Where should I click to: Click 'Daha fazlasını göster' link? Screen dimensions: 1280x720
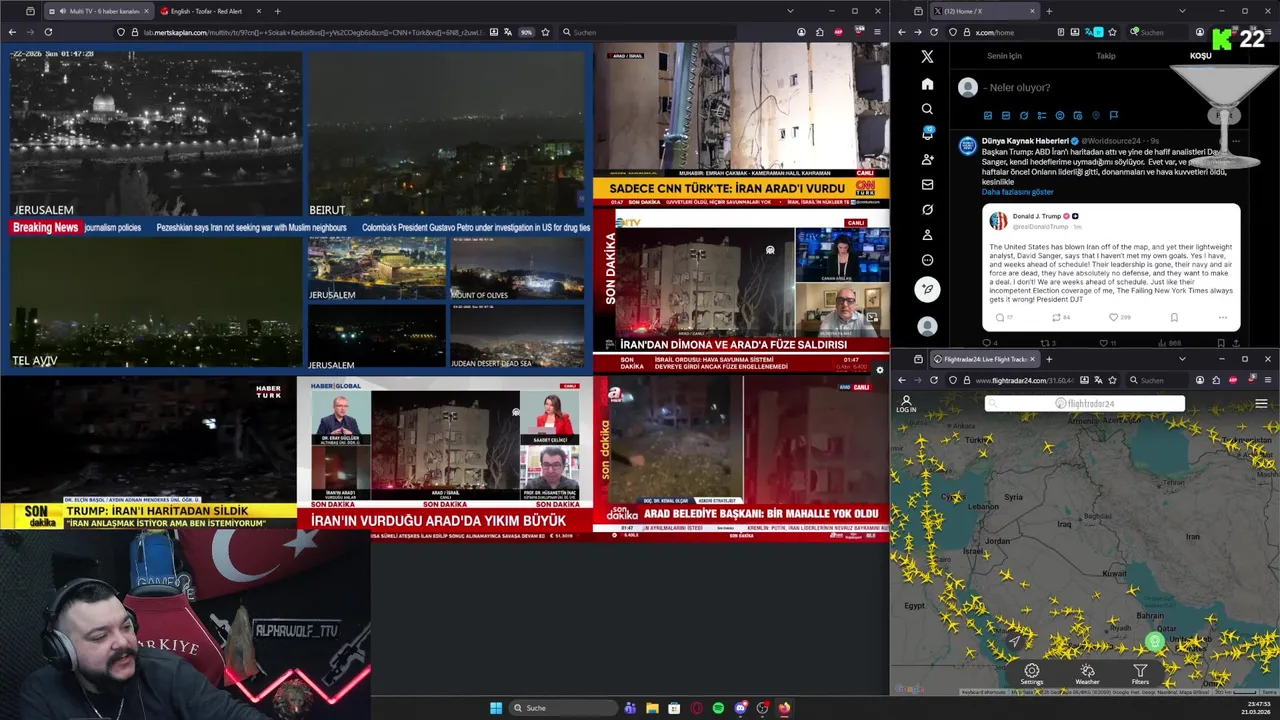(x=1017, y=192)
